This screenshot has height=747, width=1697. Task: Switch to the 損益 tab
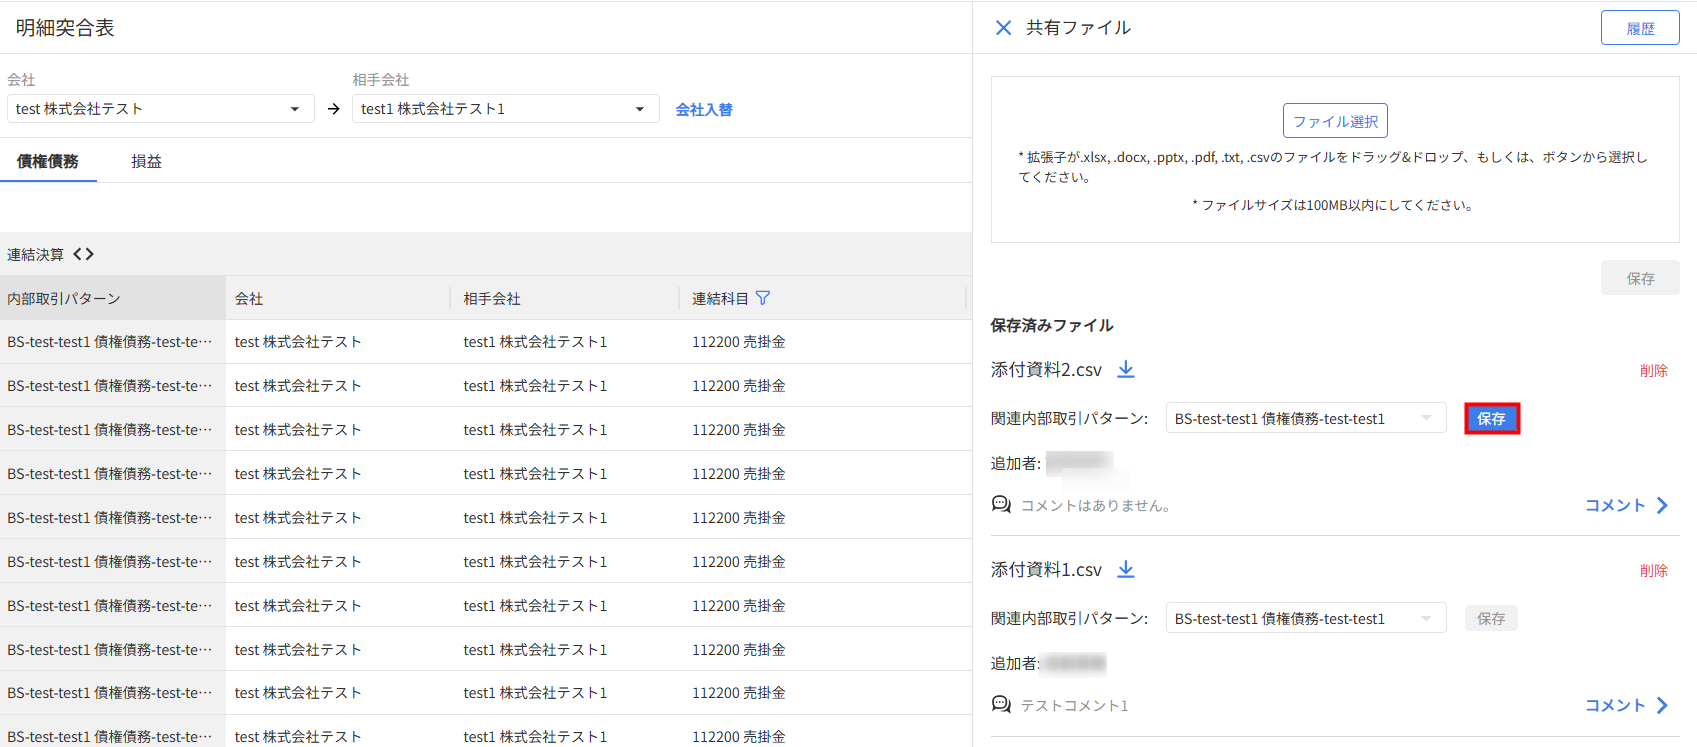pyautogui.click(x=146, y=161)
